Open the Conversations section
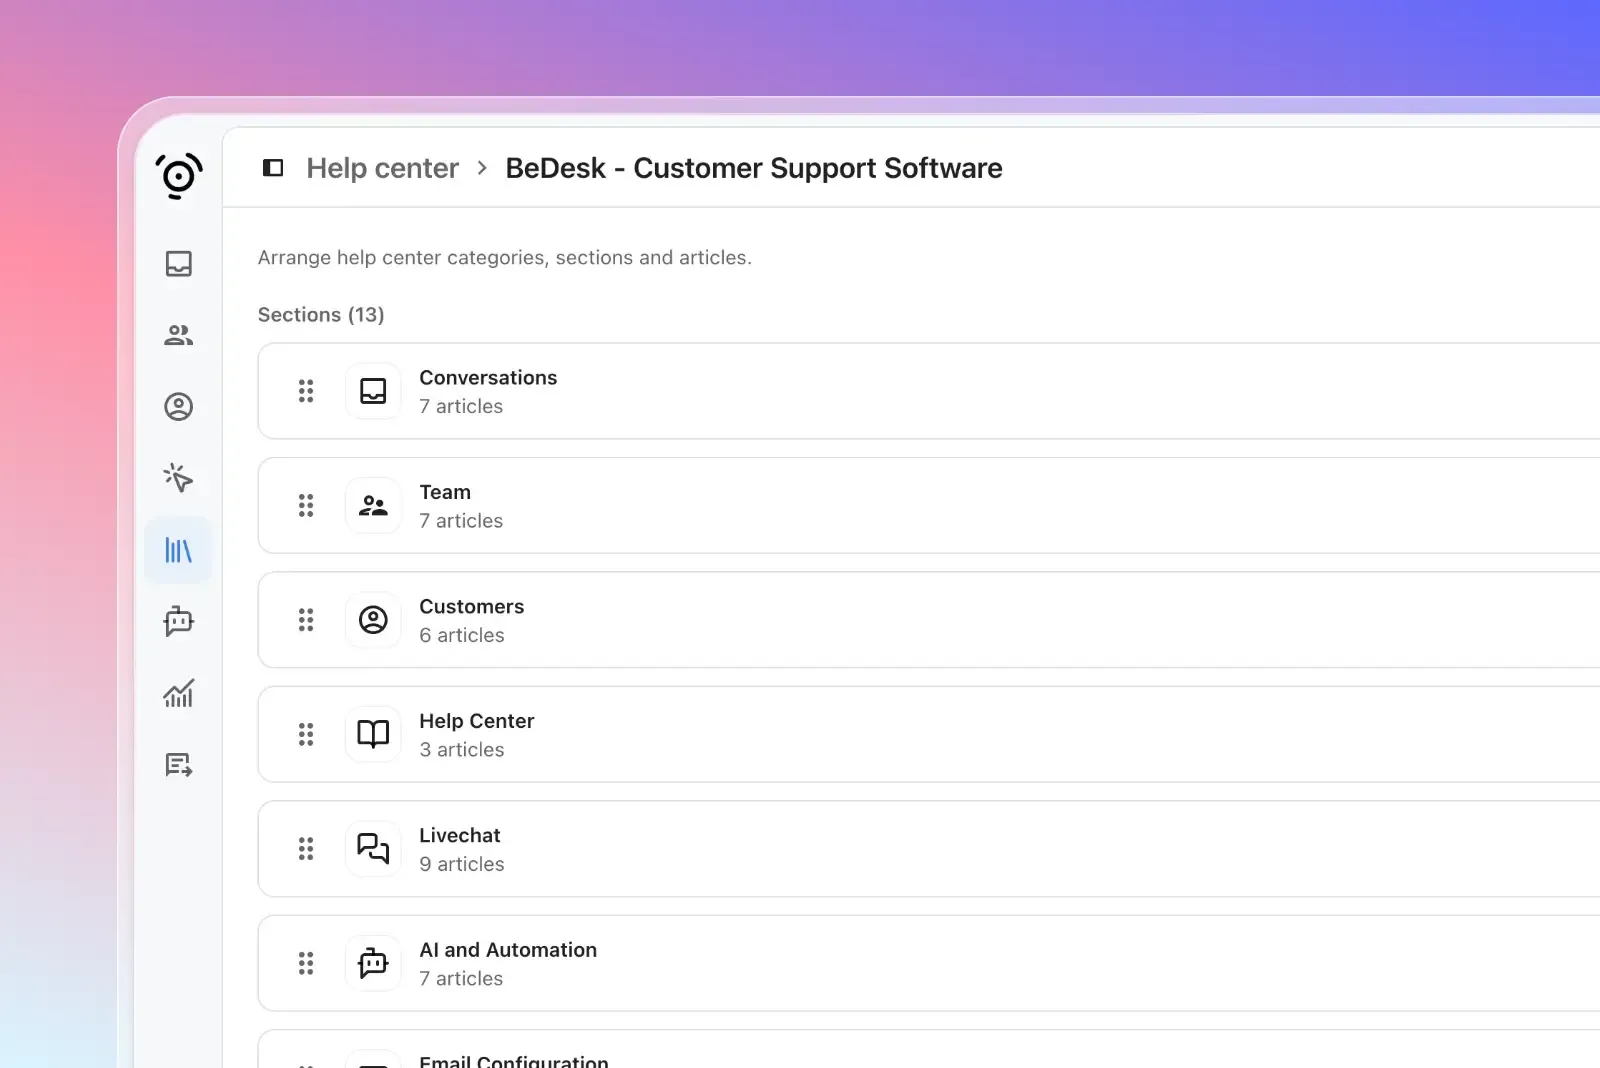This screenshot has width=1600, height=1068. pyautogui.click(x=488, y=378)
